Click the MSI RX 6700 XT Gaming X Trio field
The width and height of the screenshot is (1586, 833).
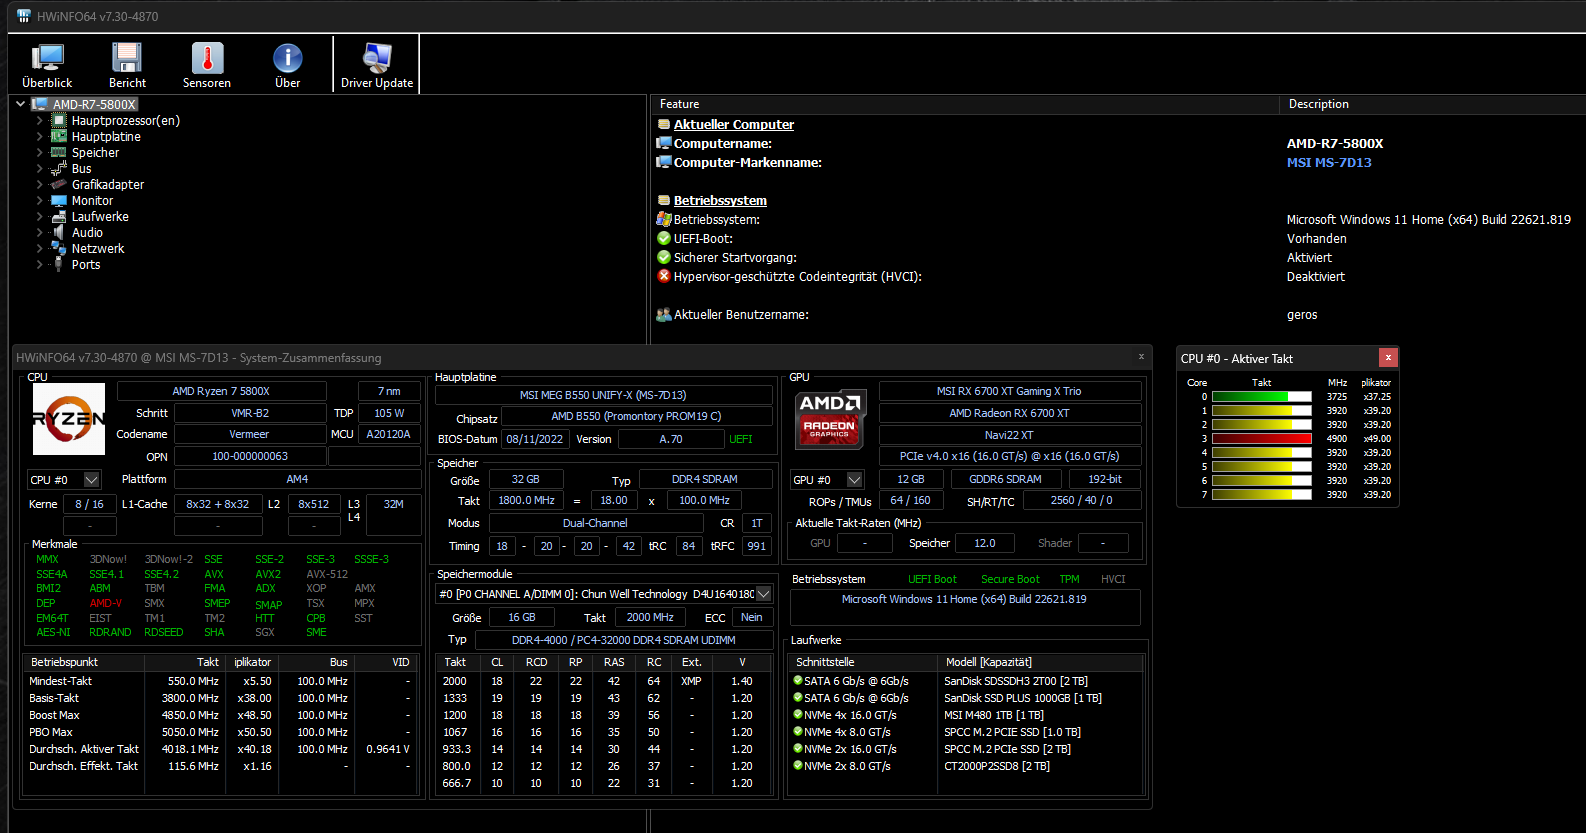coord(1009,391)
